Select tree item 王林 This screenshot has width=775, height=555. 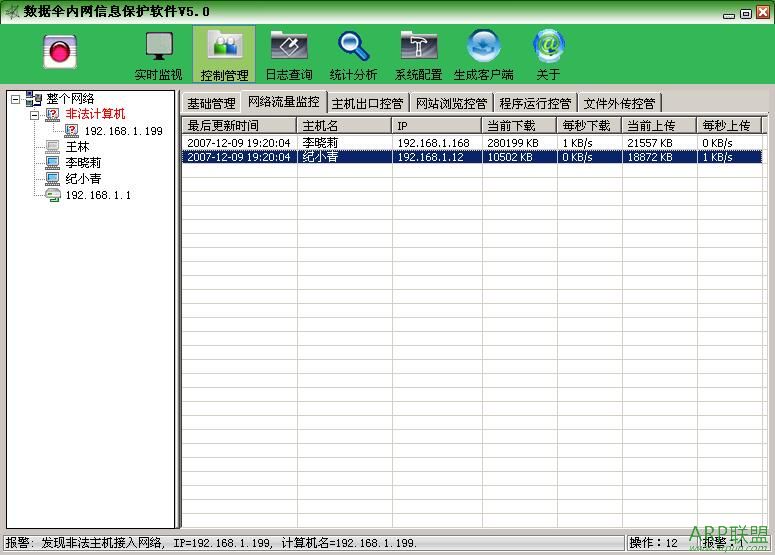(78, 147)
